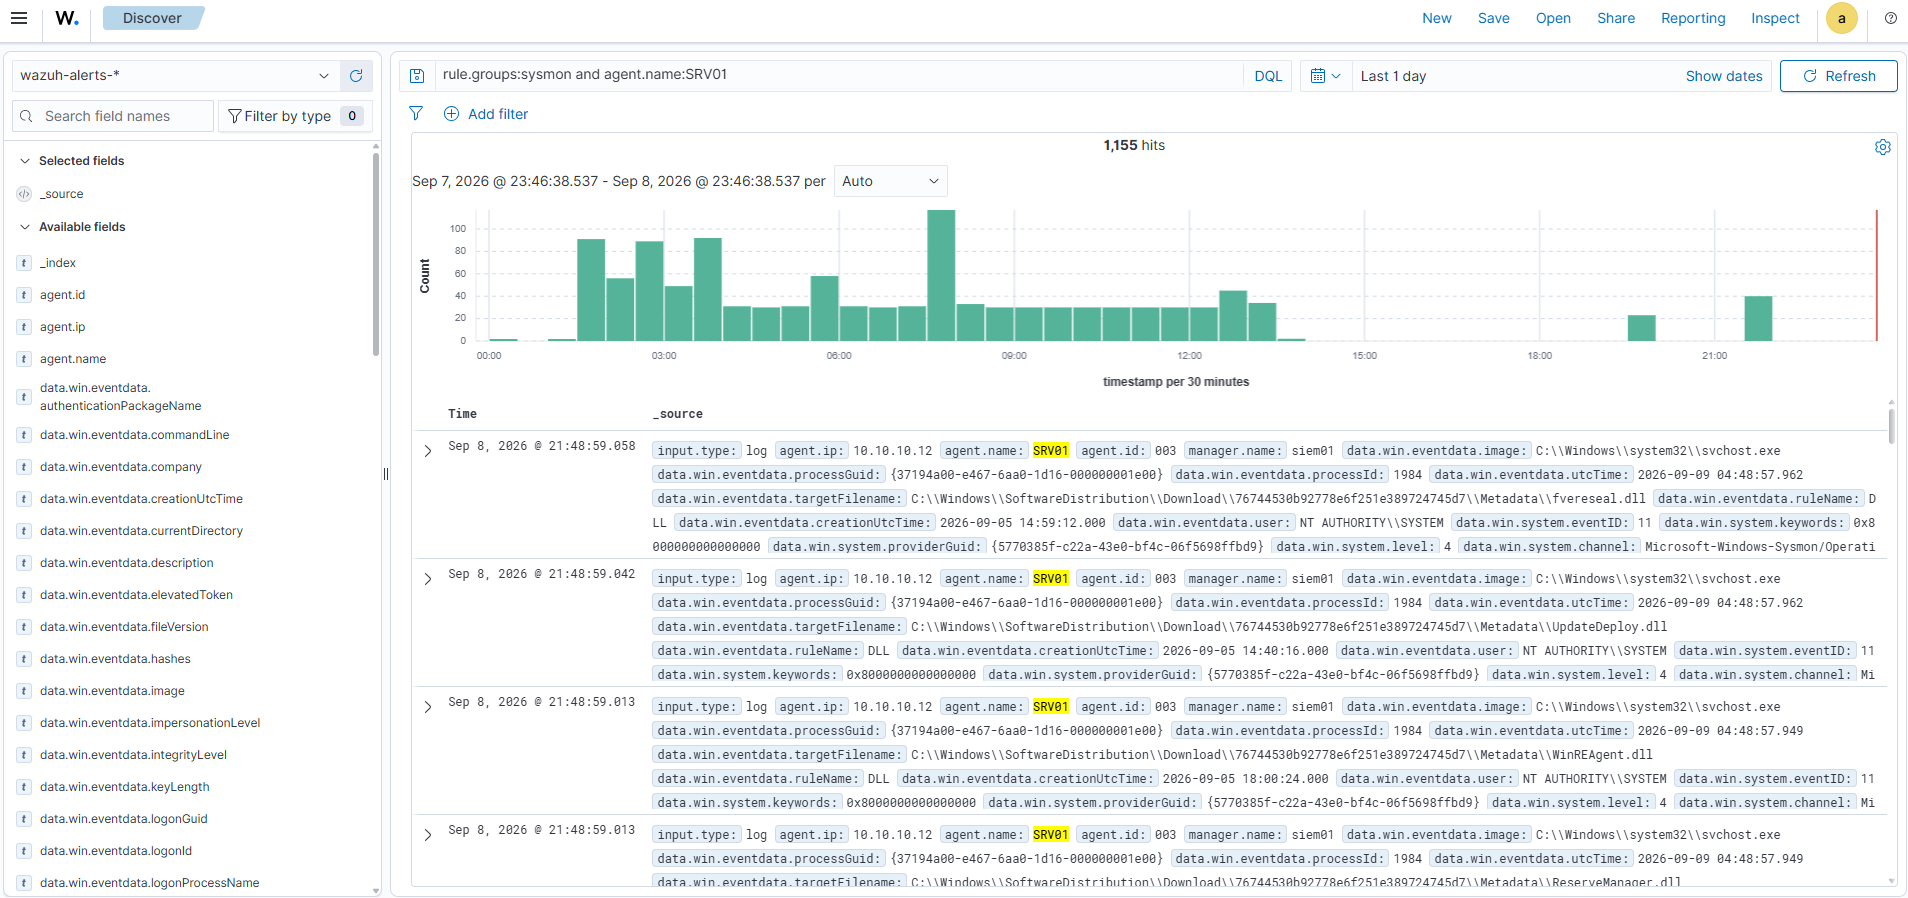1908x898 pixels.
Task: Click Open in the top menu
Action: (x=1553, y=18)
